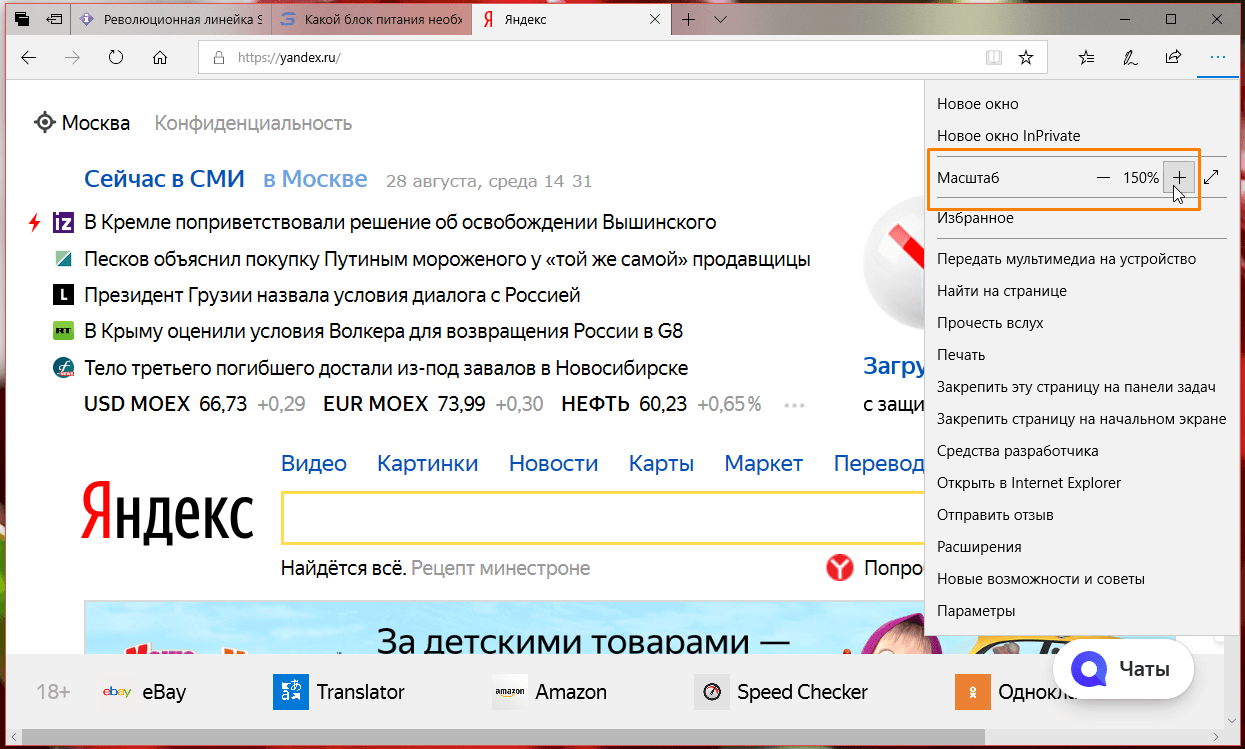Open news about Вышинского
This screenshot has height=749, width=1245.
tap(400, 221)
